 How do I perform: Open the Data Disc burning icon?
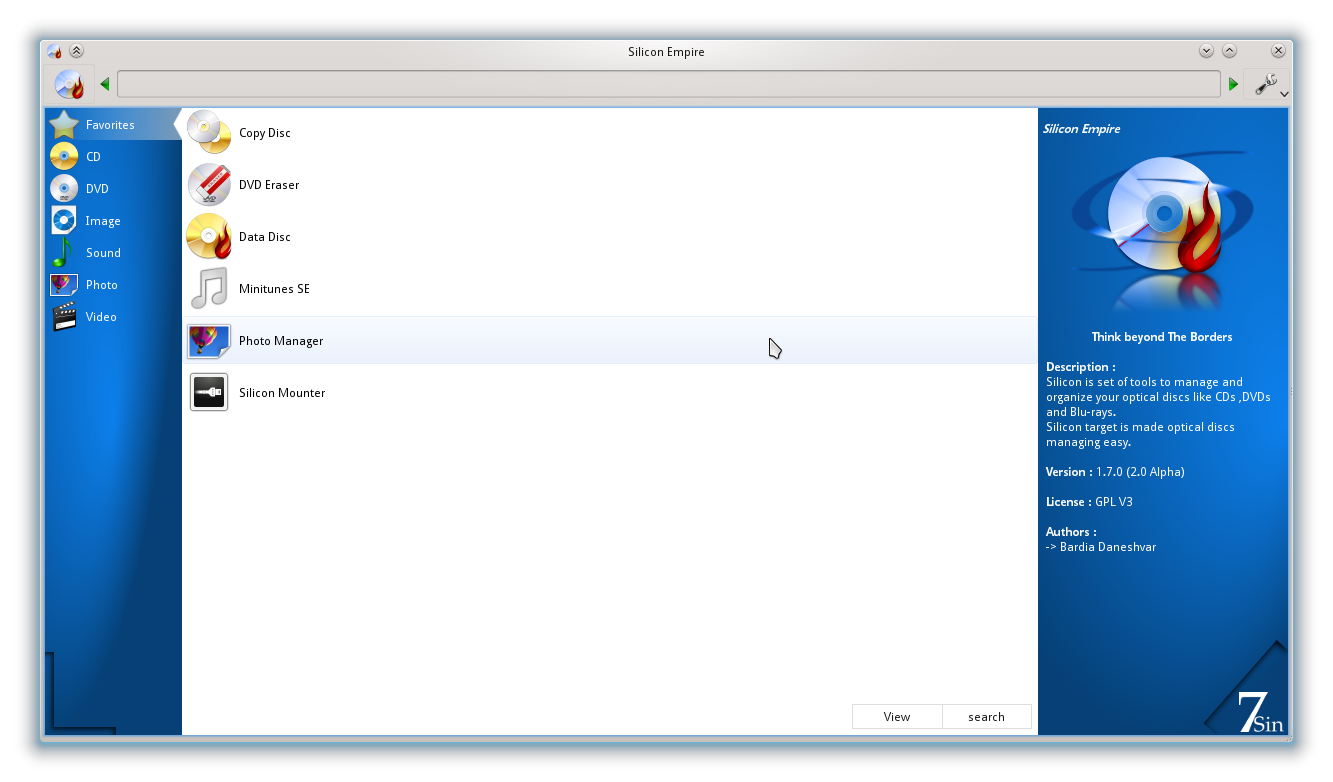[209, 237]
